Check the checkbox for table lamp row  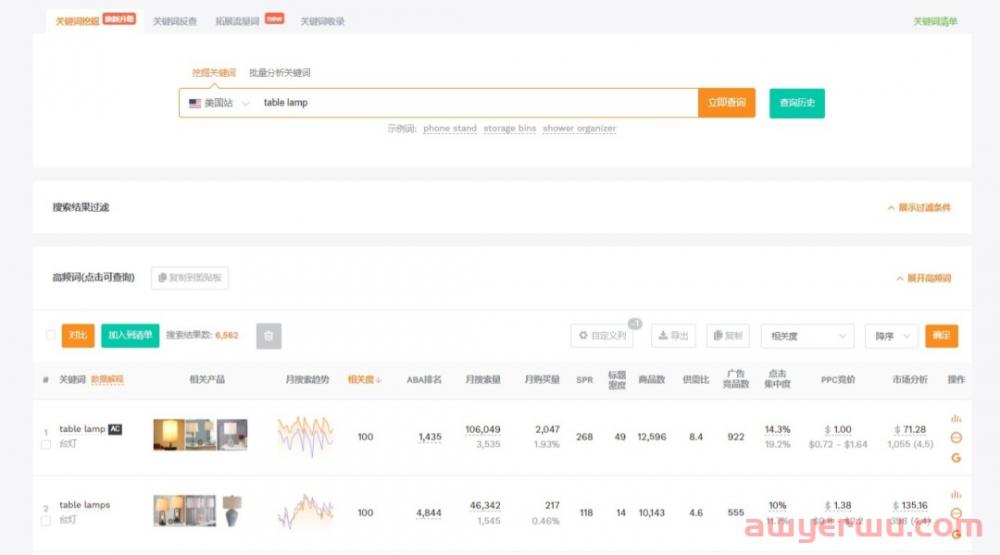tap(46, 444)
